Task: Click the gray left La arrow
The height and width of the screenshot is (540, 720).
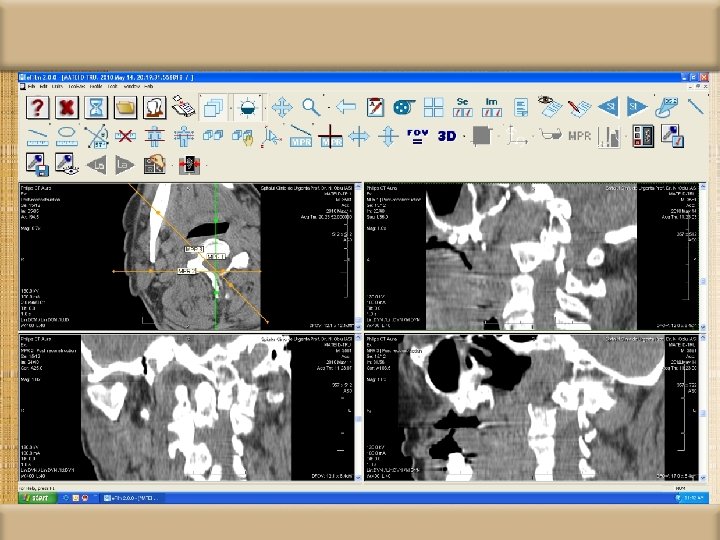Action: tap(96, 165)
